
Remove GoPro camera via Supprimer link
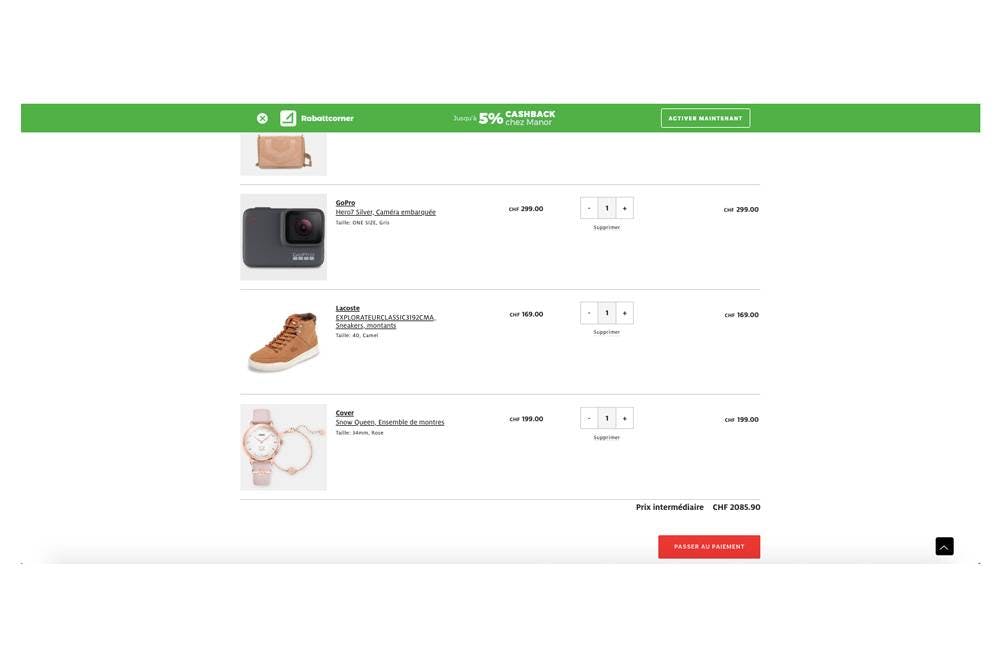coord(607,228)
